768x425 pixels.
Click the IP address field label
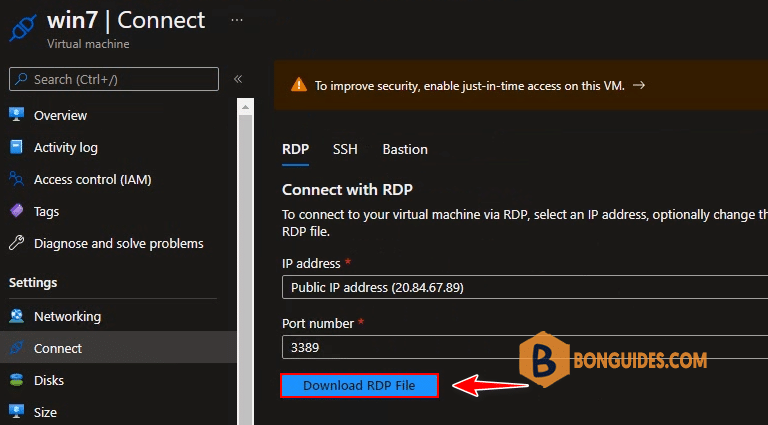point(311,263)
